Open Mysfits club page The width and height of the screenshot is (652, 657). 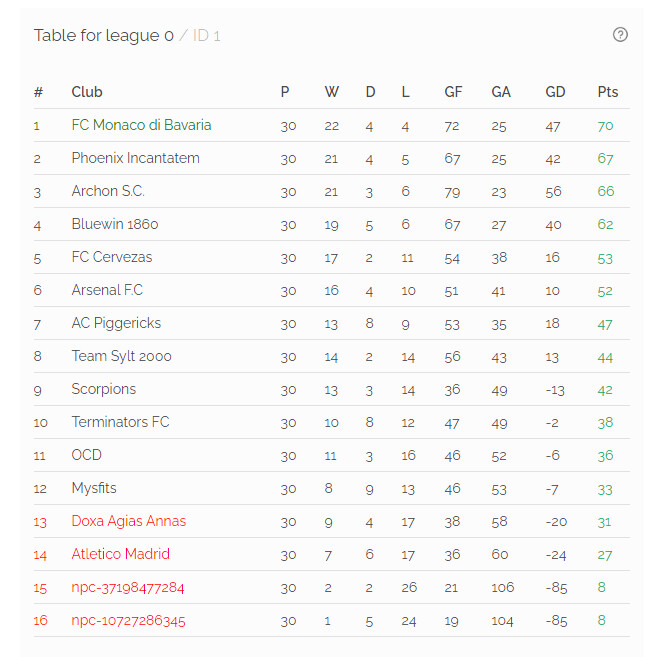point(94,488)
